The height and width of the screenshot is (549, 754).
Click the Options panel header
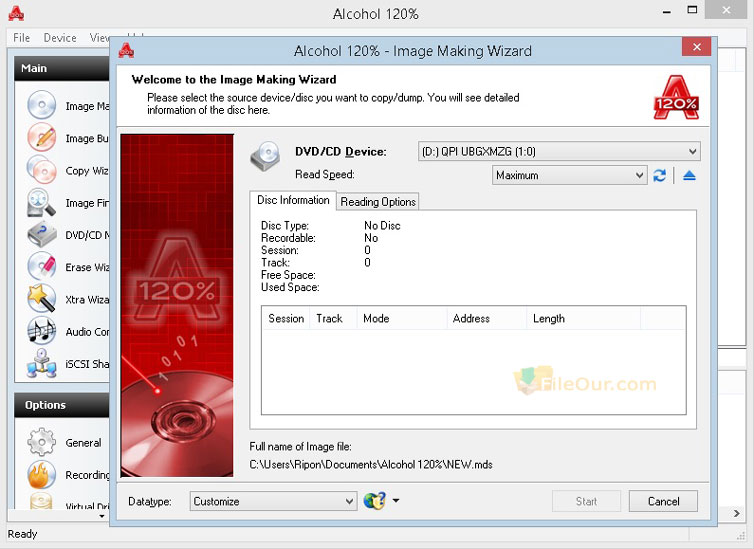click(62, 405)
